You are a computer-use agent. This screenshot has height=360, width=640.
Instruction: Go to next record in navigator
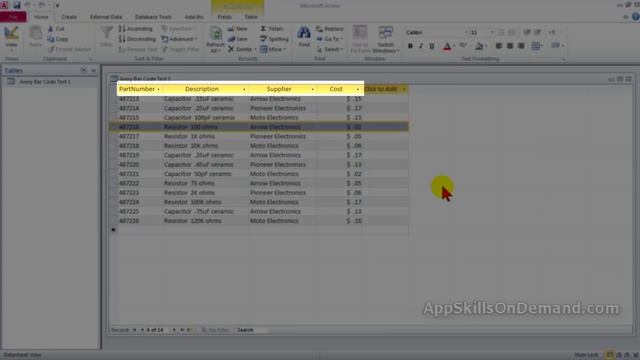coord(174,330)
